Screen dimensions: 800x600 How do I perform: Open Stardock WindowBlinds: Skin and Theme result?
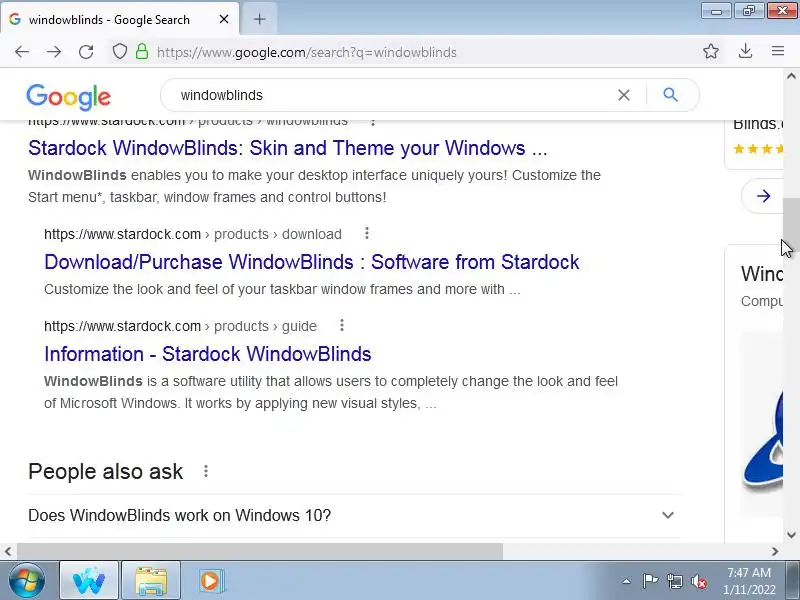point(288,148)
